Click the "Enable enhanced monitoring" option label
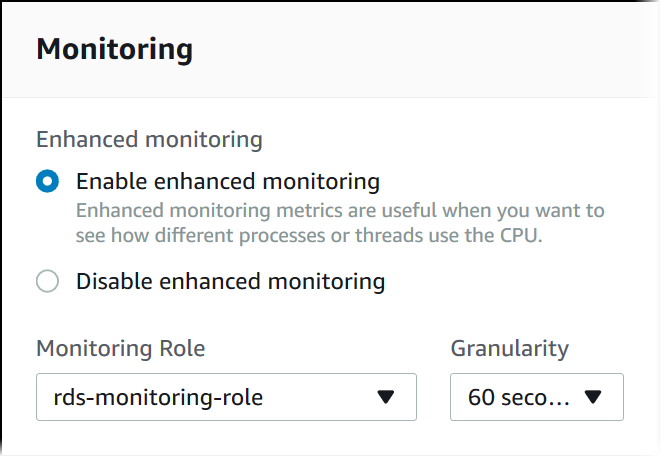661x457 pixels. pos(228,182)
